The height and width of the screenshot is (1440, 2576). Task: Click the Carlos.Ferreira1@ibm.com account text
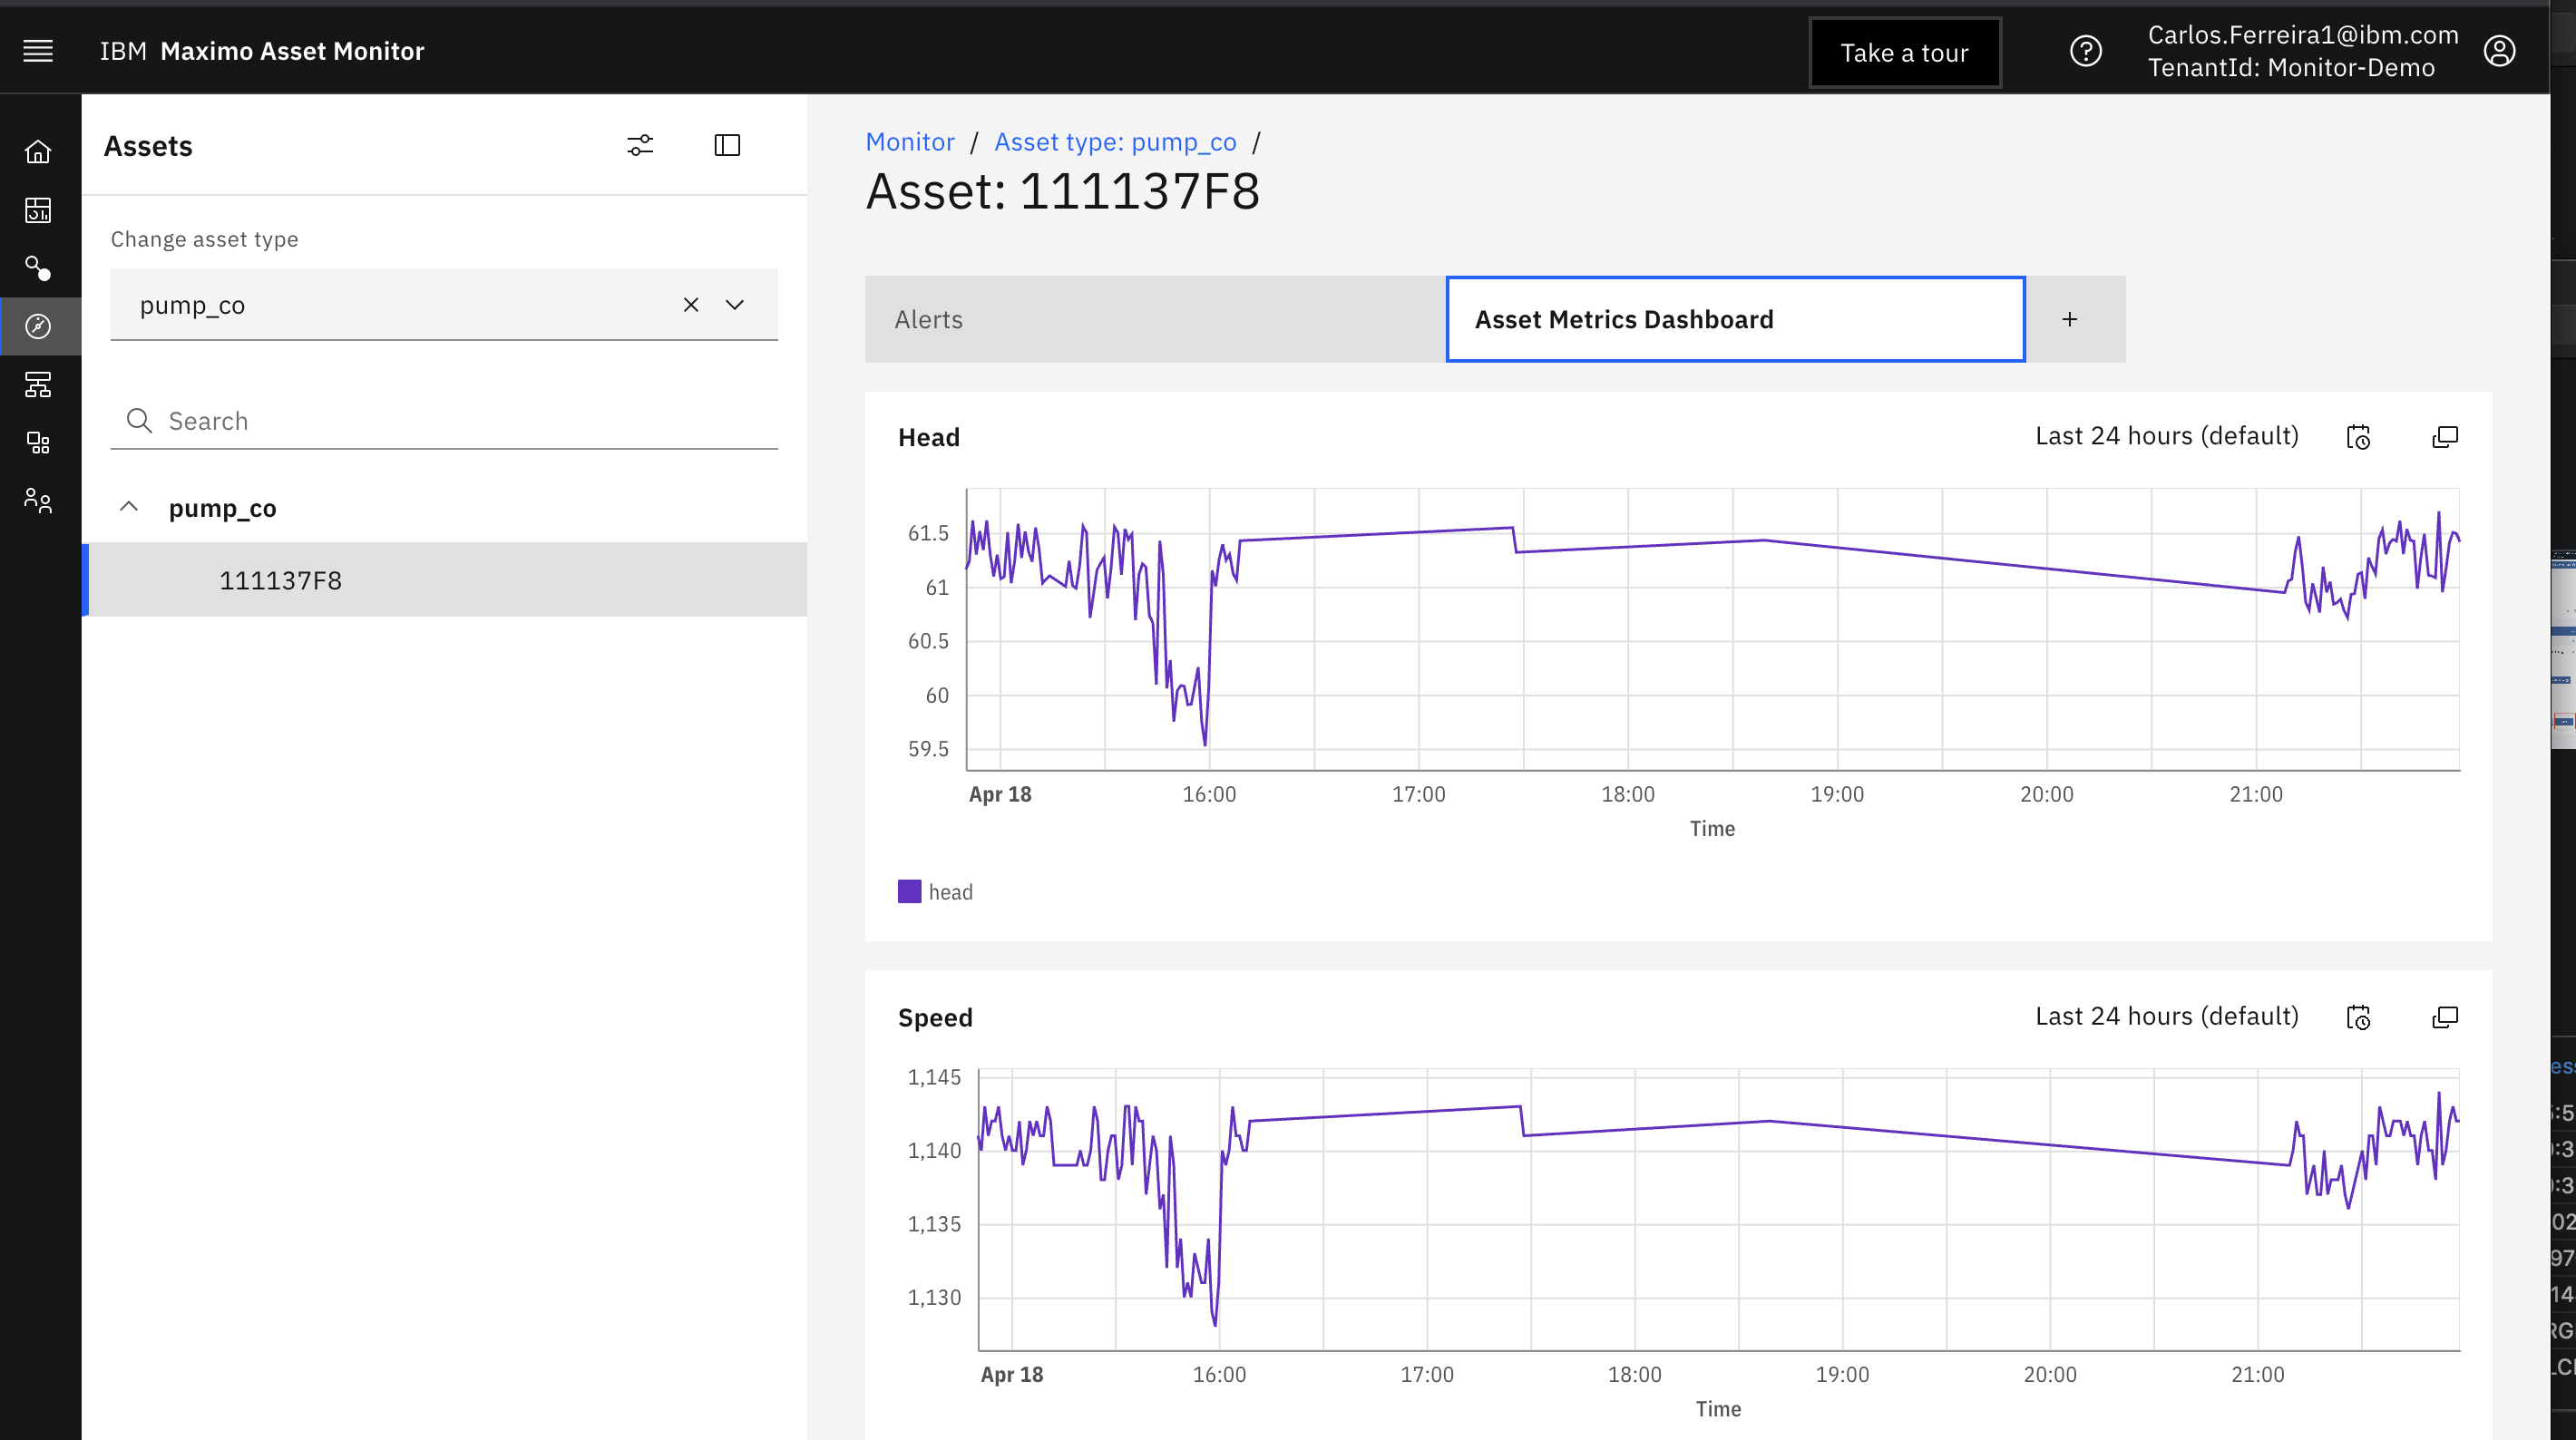pyautogui.click(x=2303, y=35)
